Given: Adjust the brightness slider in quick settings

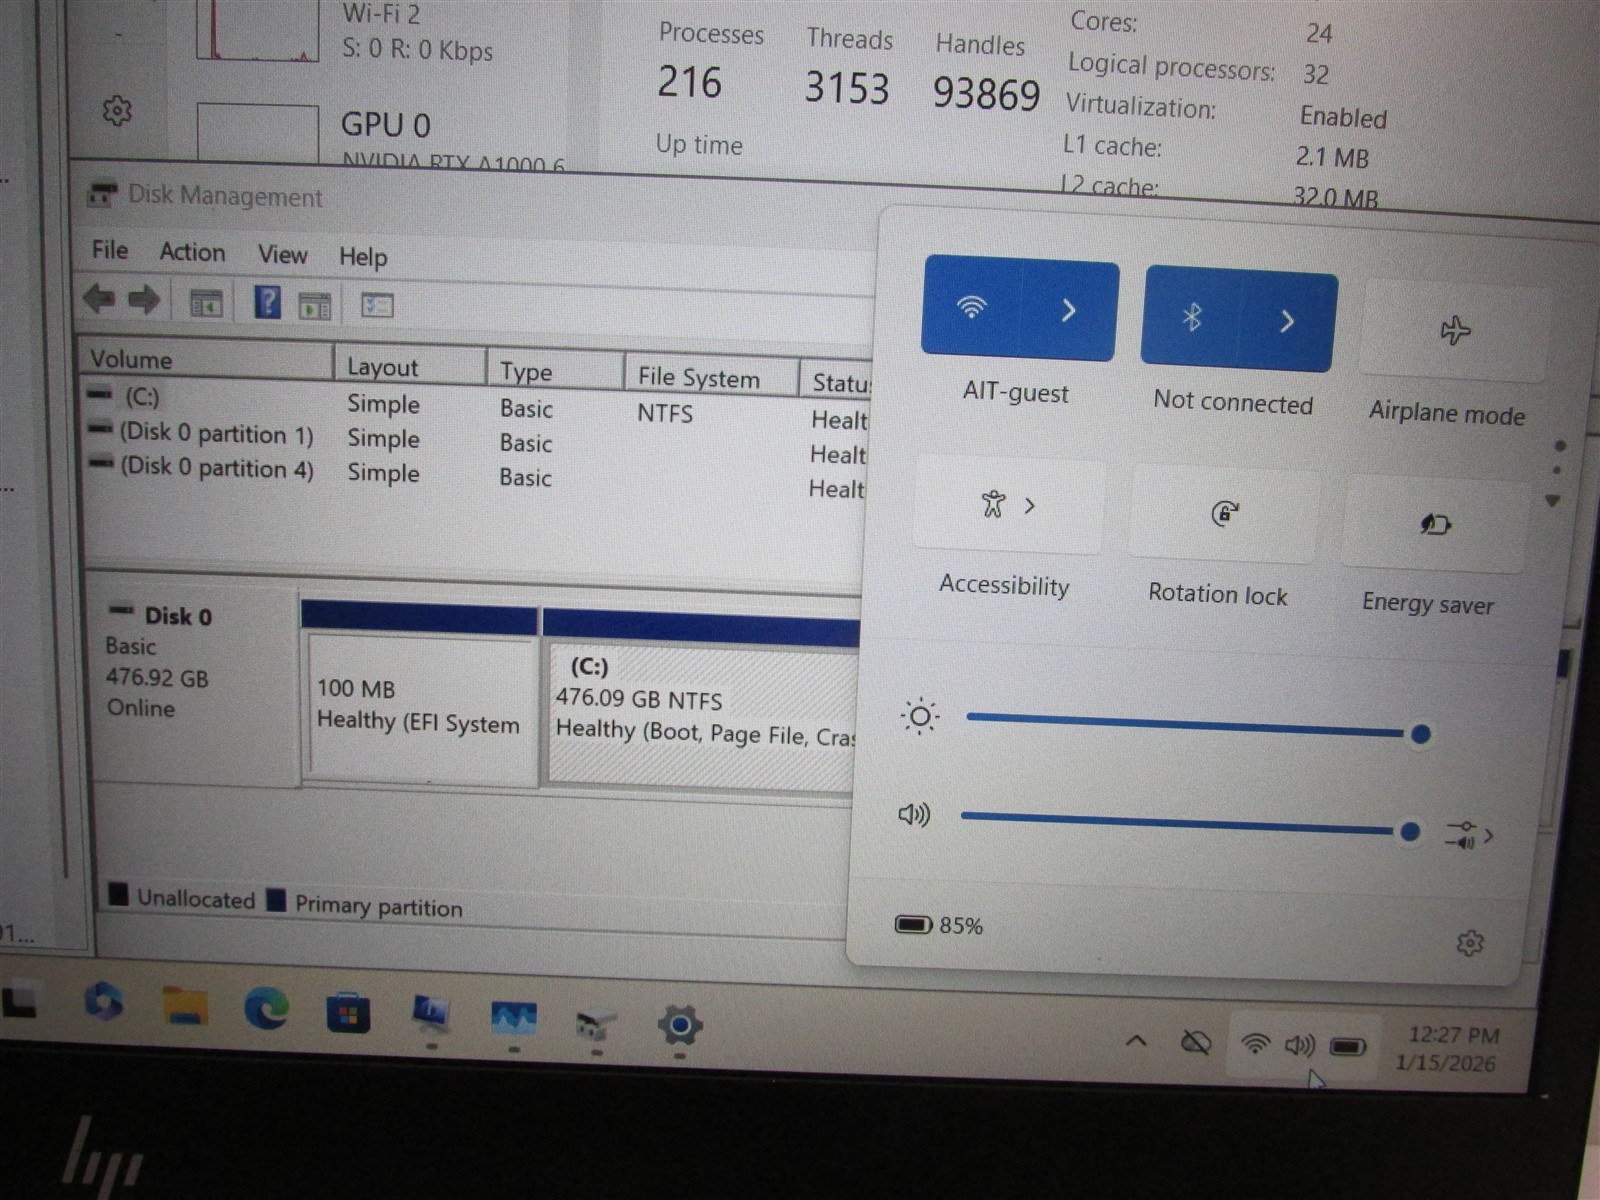Looking at the screenshot, I should [x=1197, y=725].
